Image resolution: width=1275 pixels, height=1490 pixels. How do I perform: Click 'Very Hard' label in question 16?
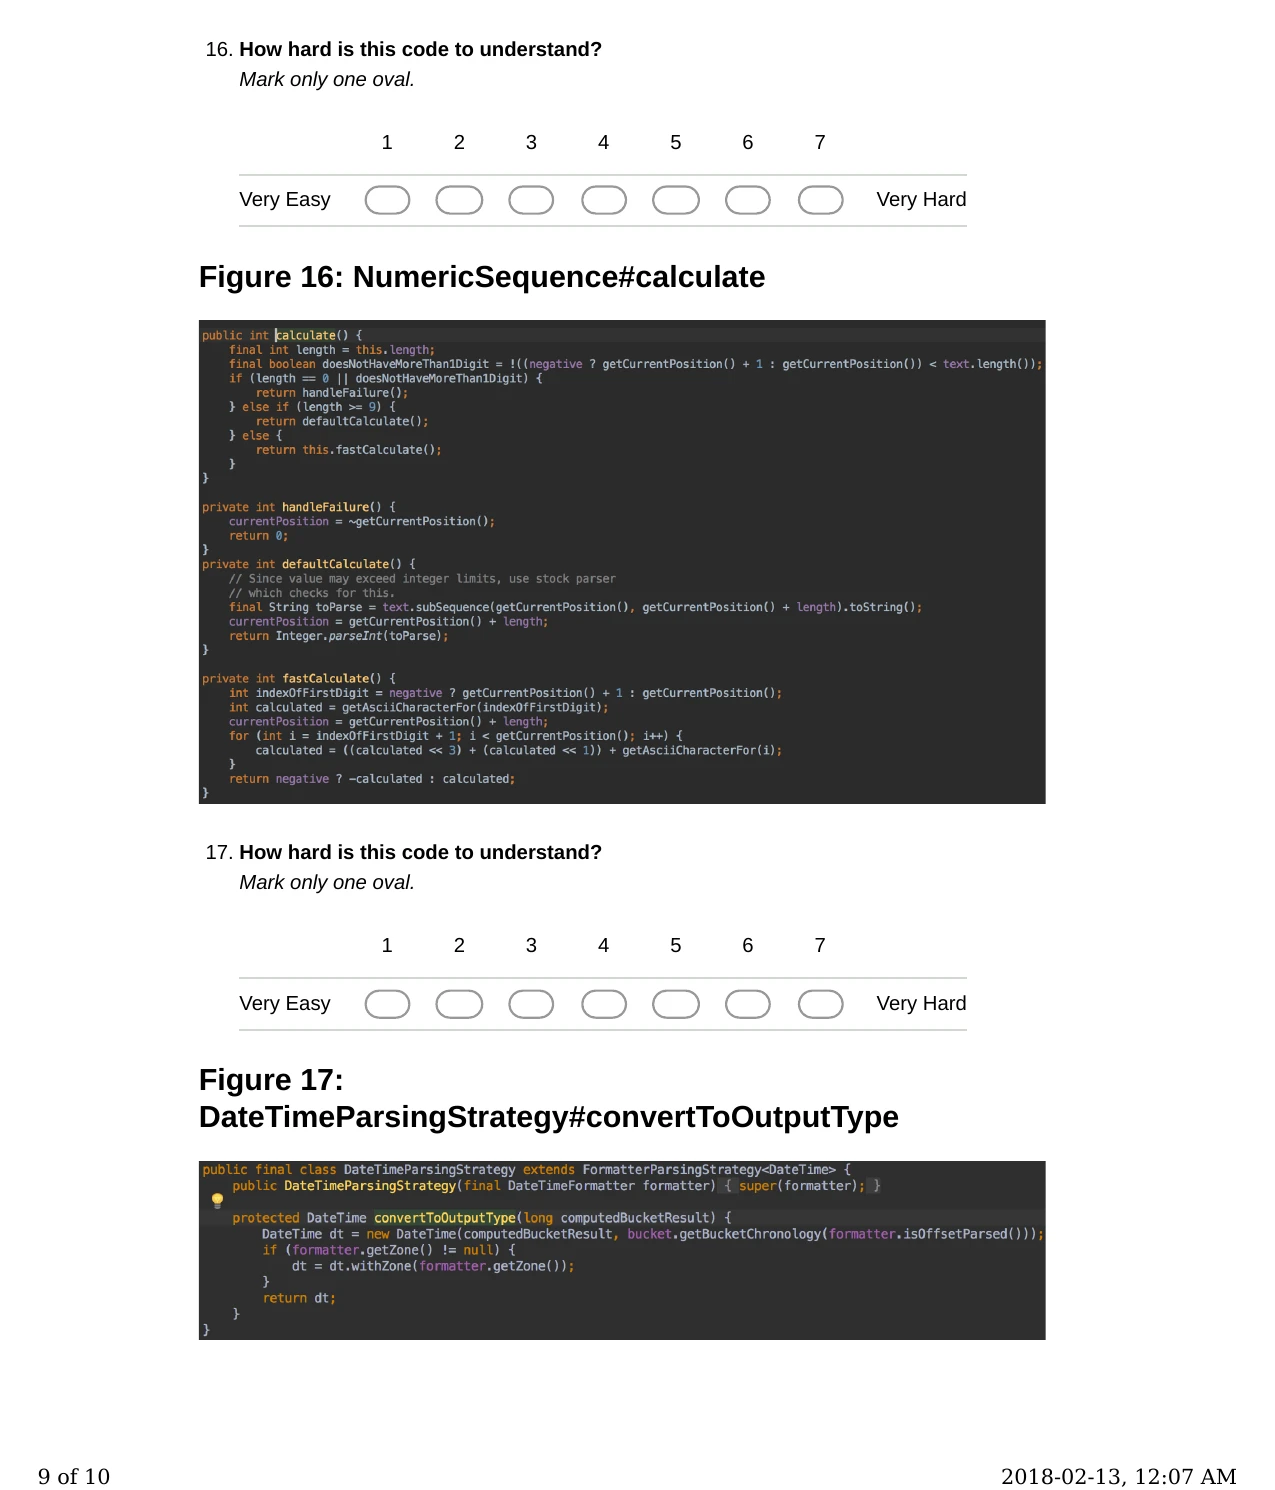(921, 199)
